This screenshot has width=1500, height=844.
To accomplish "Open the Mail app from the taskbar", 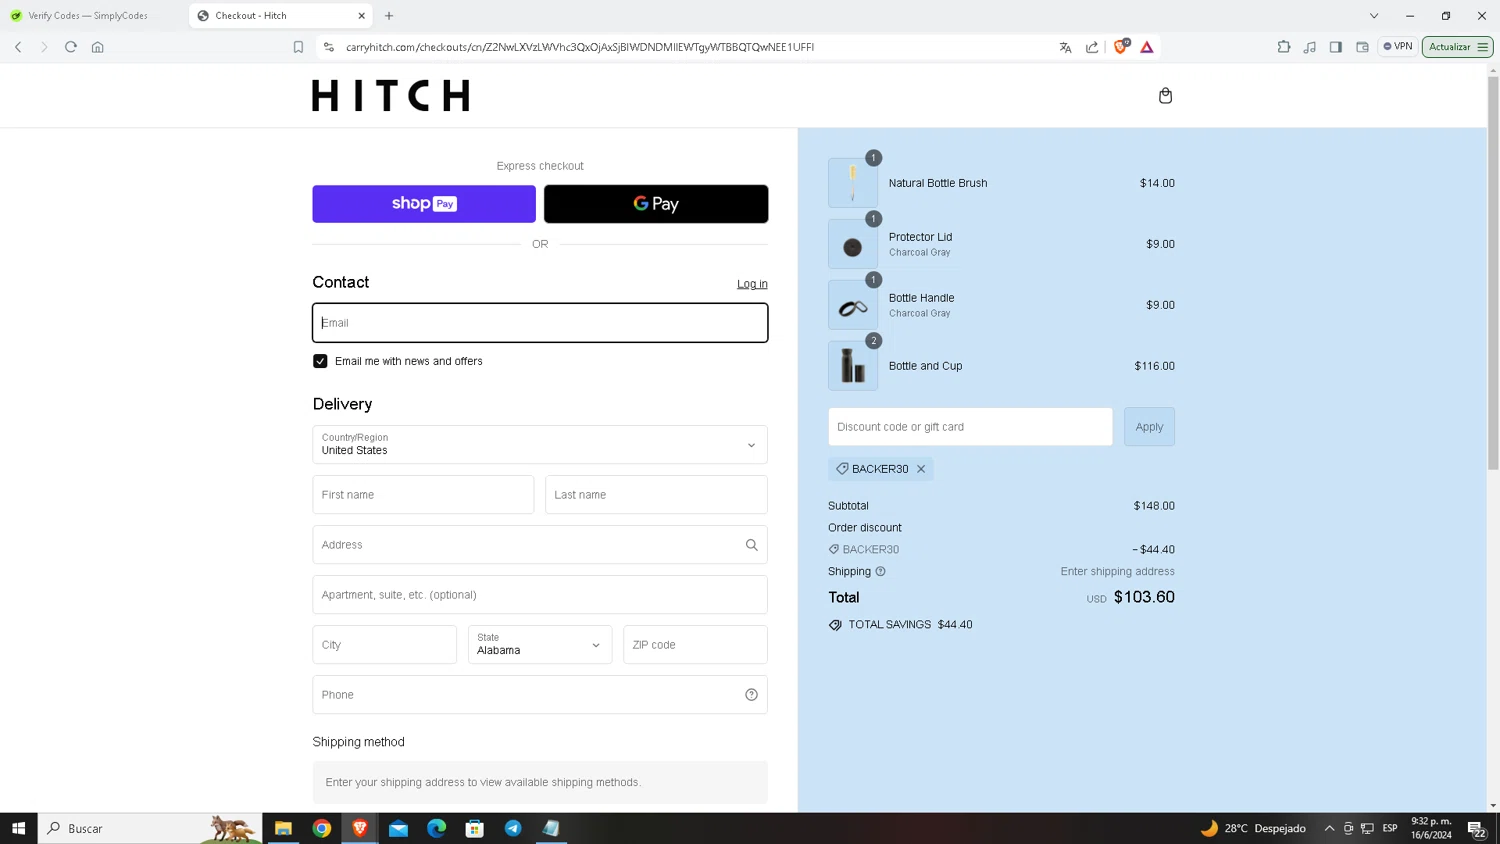I will pos(398,828).
